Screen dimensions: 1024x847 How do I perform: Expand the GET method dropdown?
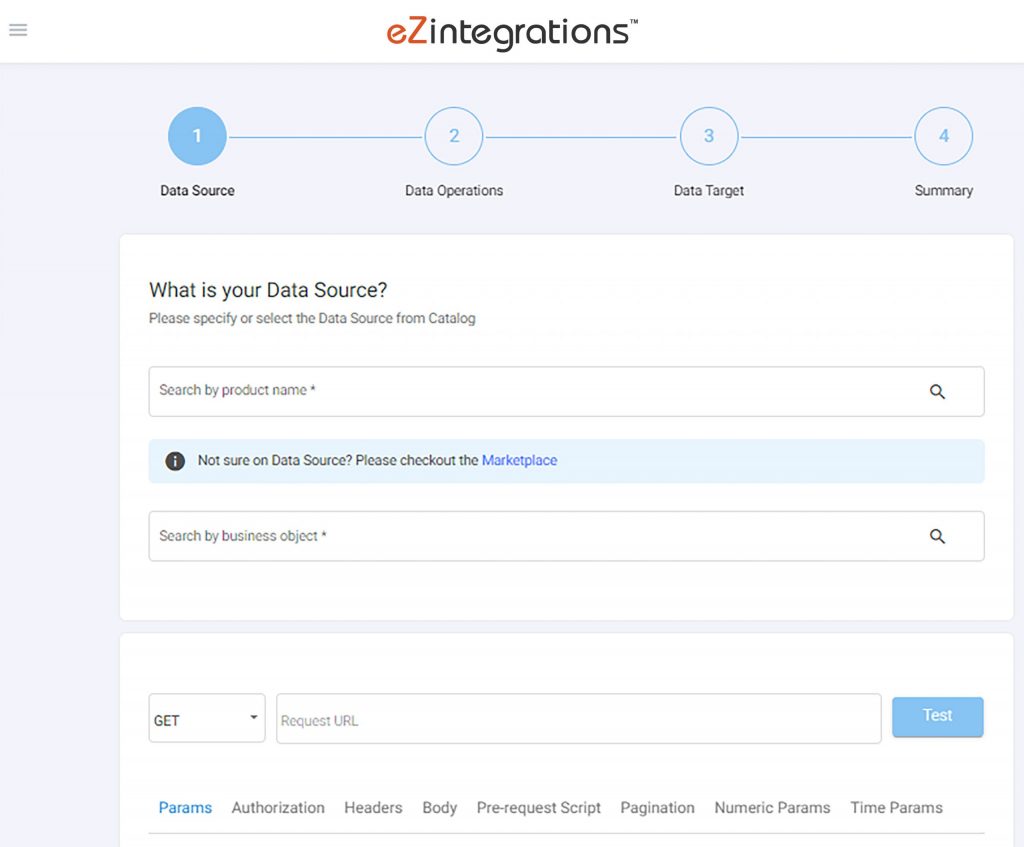point(207,719)
